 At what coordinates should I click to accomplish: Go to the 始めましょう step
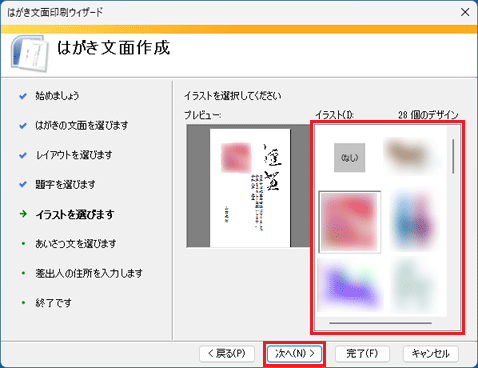pos(57,96)
